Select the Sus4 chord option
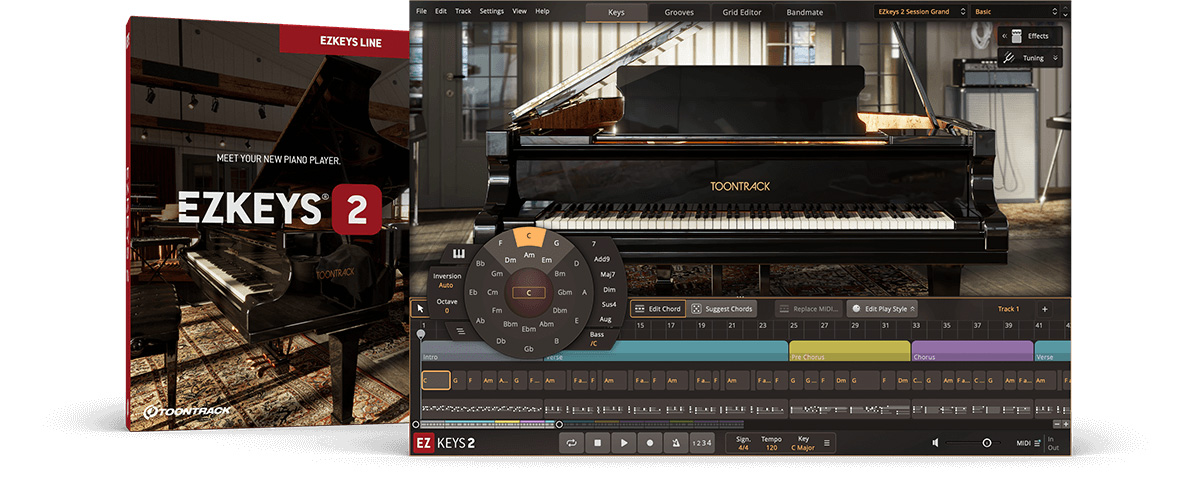The height and width of the screenshot is (488, 1200). pyautogui.click(x=608, y=304)
